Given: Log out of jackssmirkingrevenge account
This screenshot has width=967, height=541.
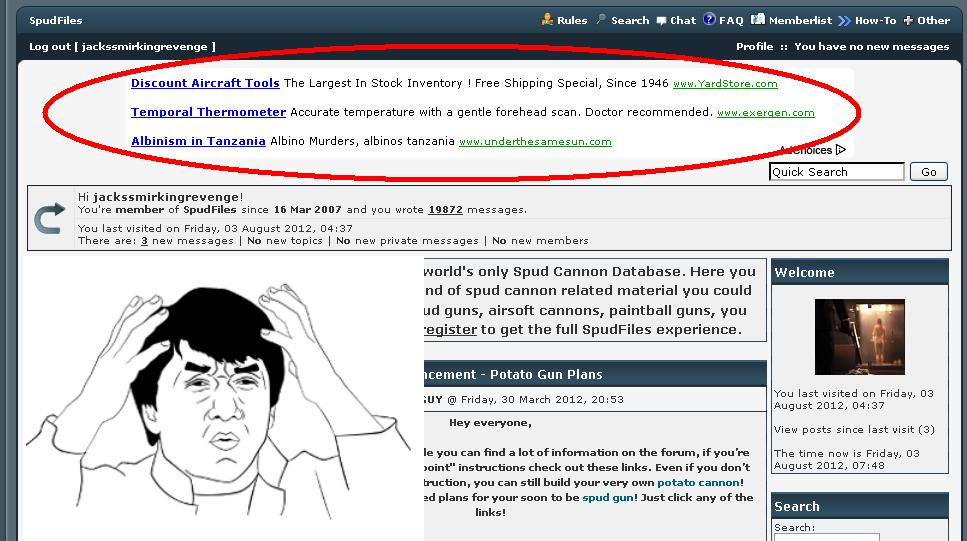Looking at the screenshot, I should [x=122, y=46].
